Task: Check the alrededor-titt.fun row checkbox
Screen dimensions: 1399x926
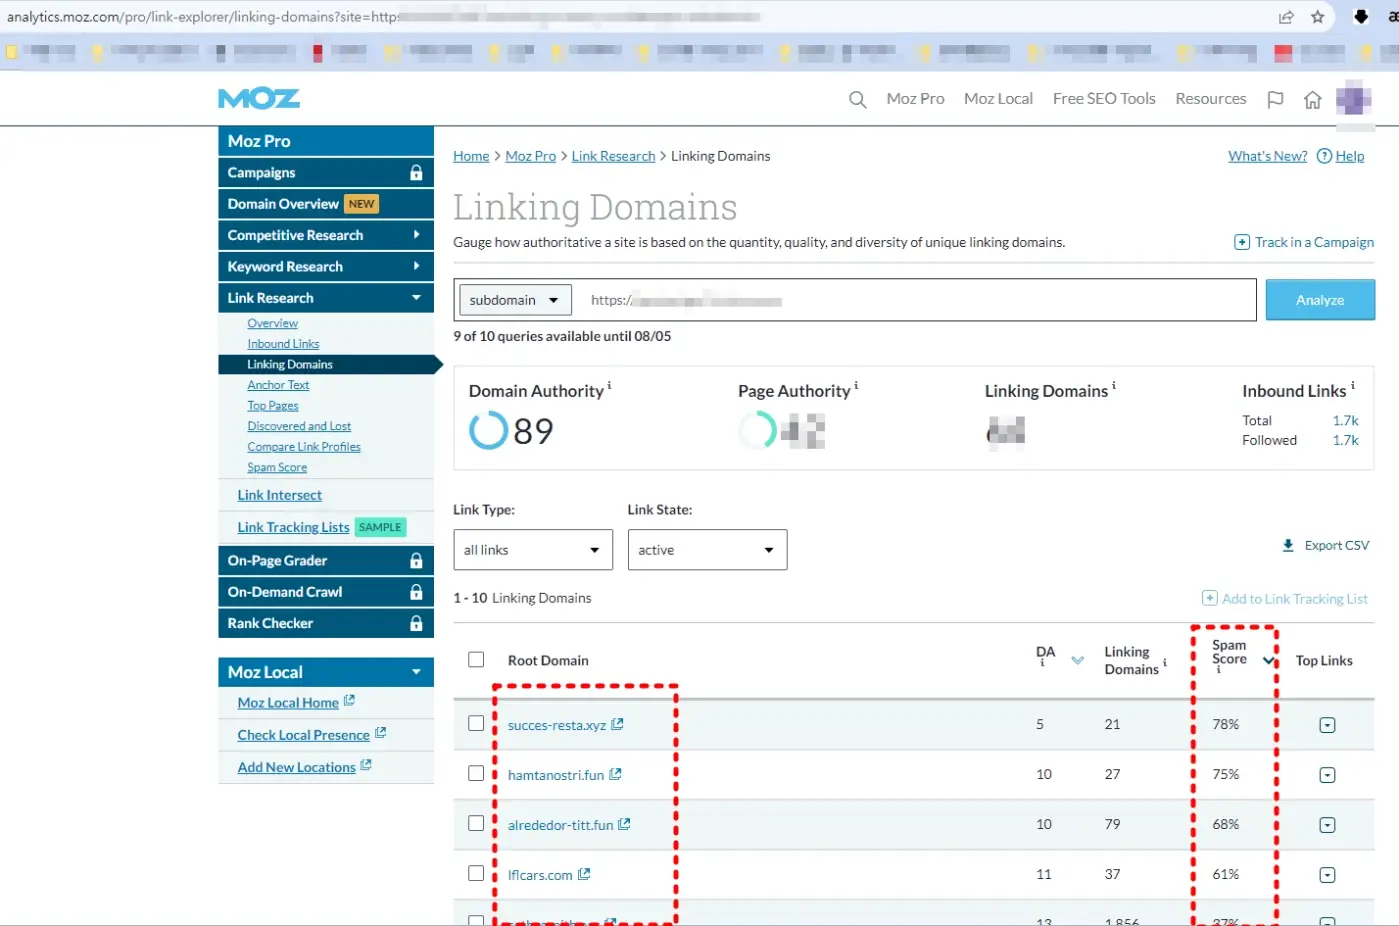Action: pos(476,823)
